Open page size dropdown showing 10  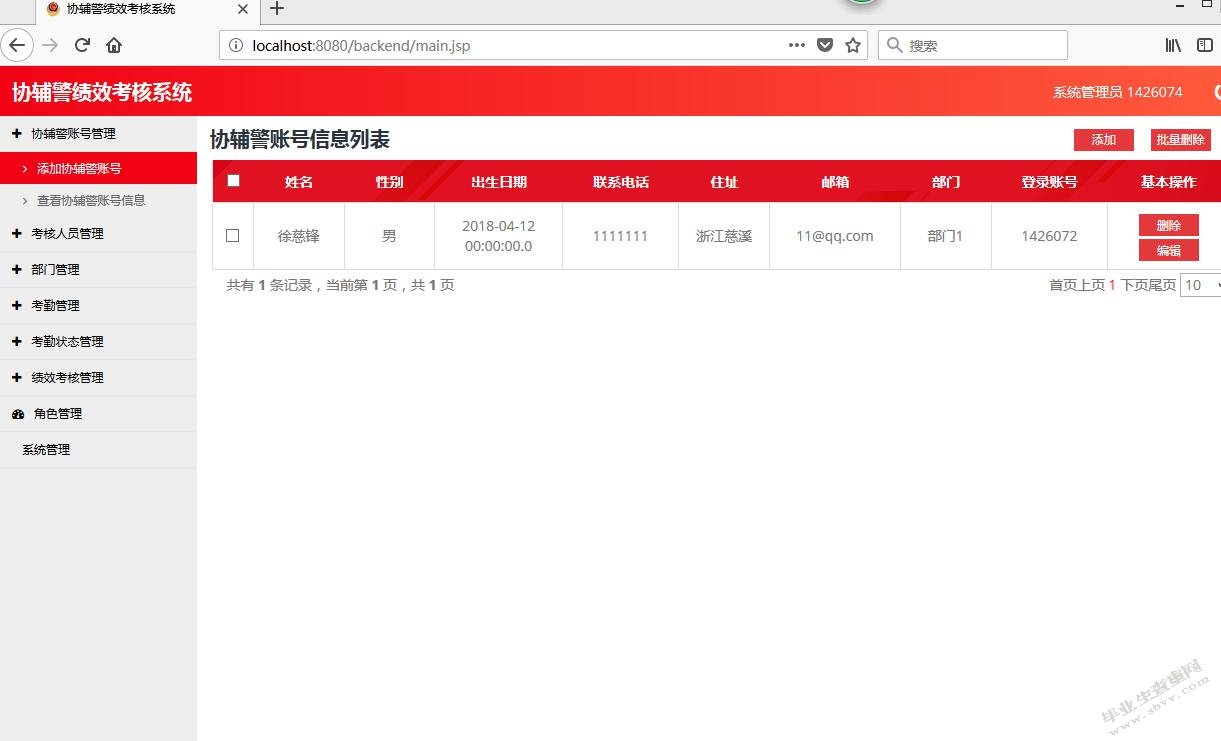(x=1200, y=285)
